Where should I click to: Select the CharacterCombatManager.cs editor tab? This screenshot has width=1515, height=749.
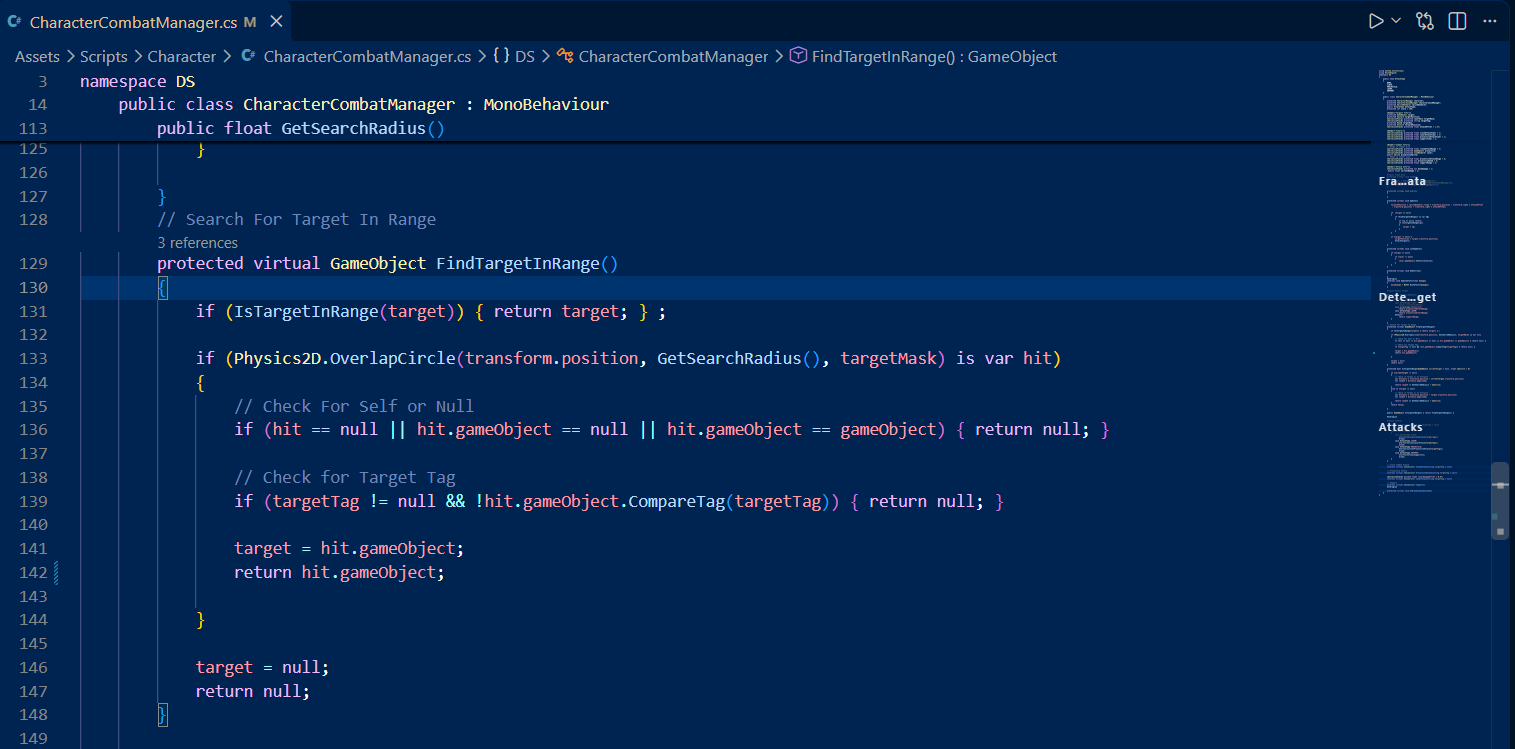[145, 21]
